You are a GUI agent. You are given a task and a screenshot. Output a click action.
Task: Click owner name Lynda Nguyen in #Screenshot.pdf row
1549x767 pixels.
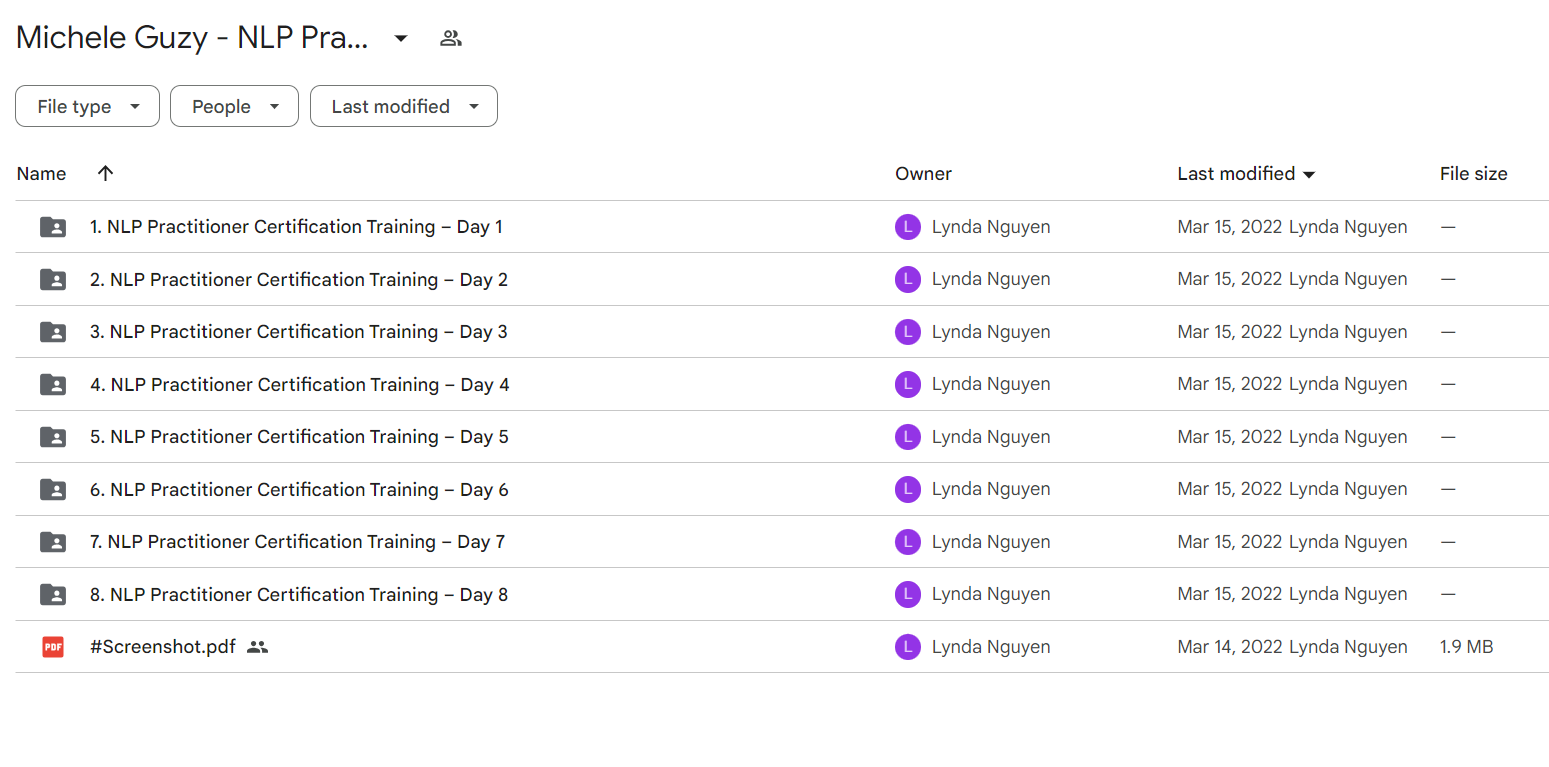tap(991, 647)
